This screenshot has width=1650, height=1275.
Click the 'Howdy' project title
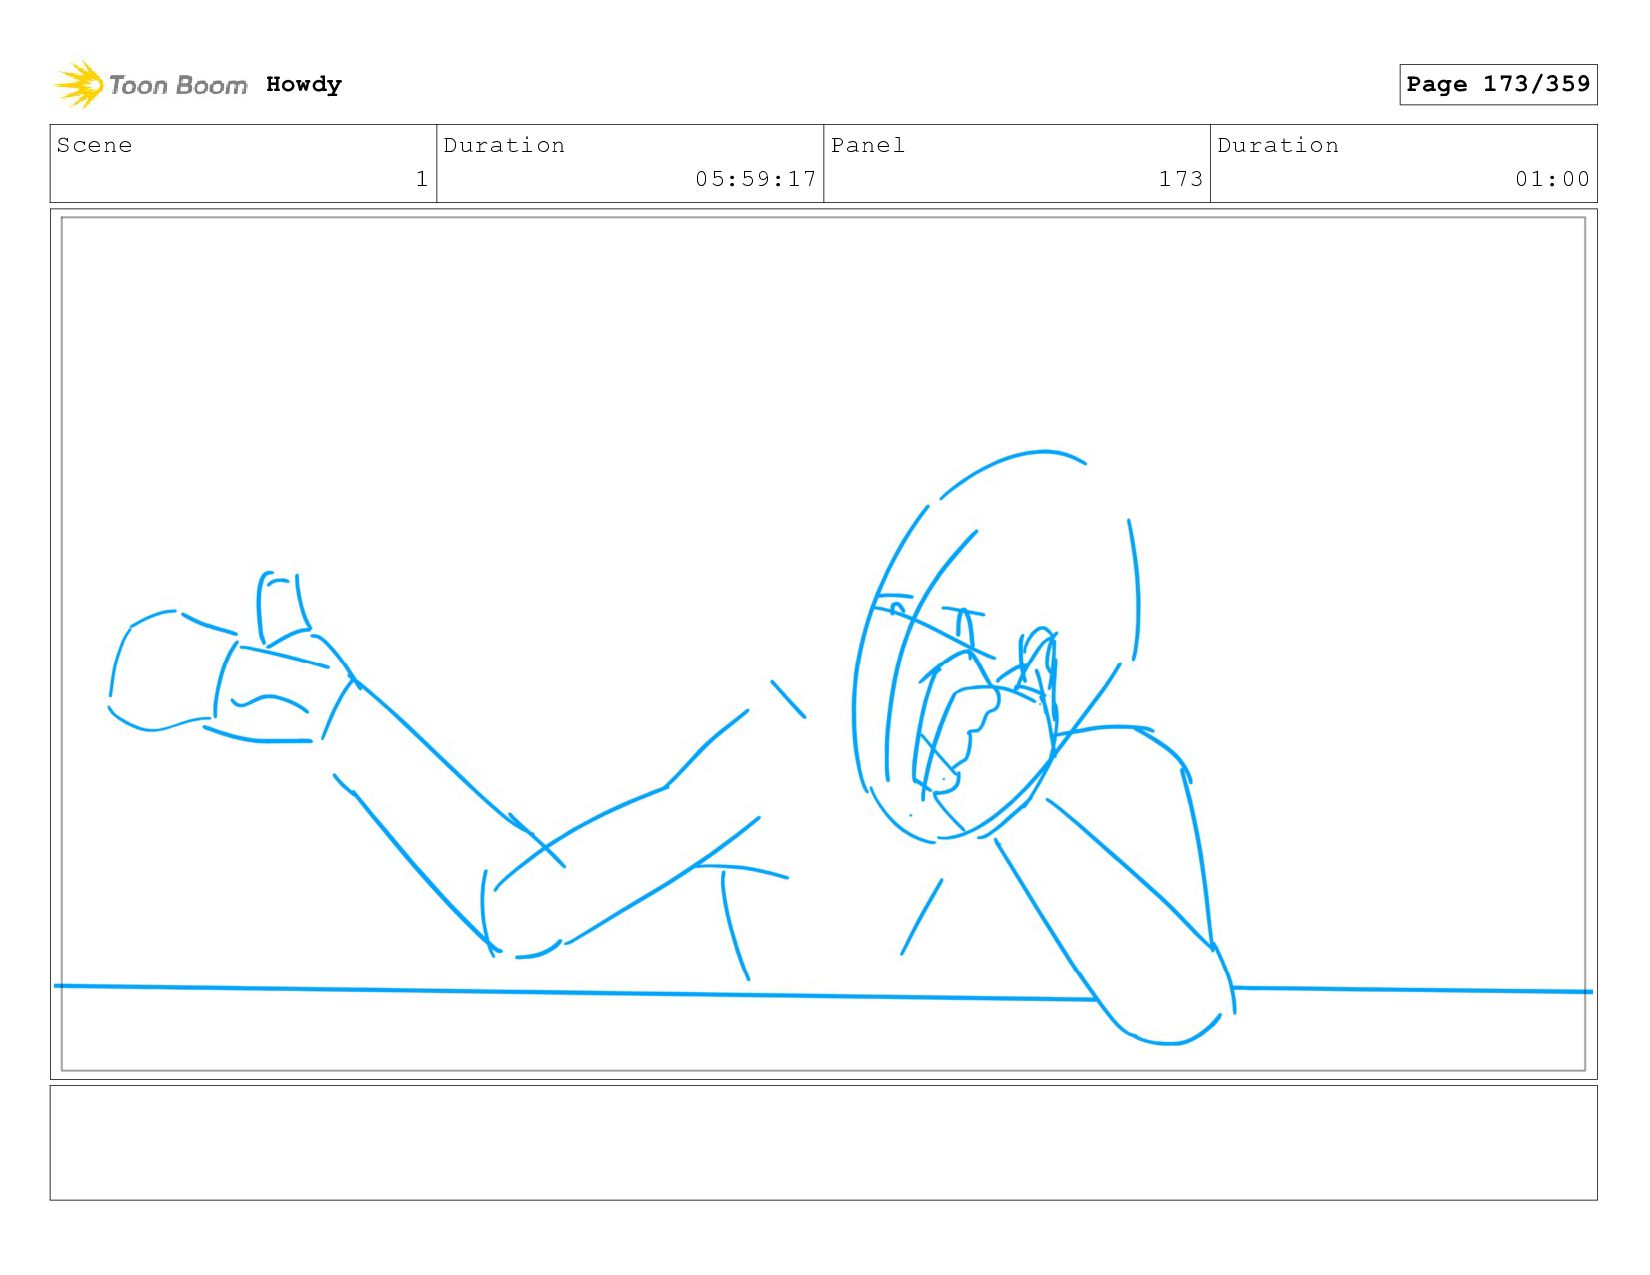coord(304,85)
